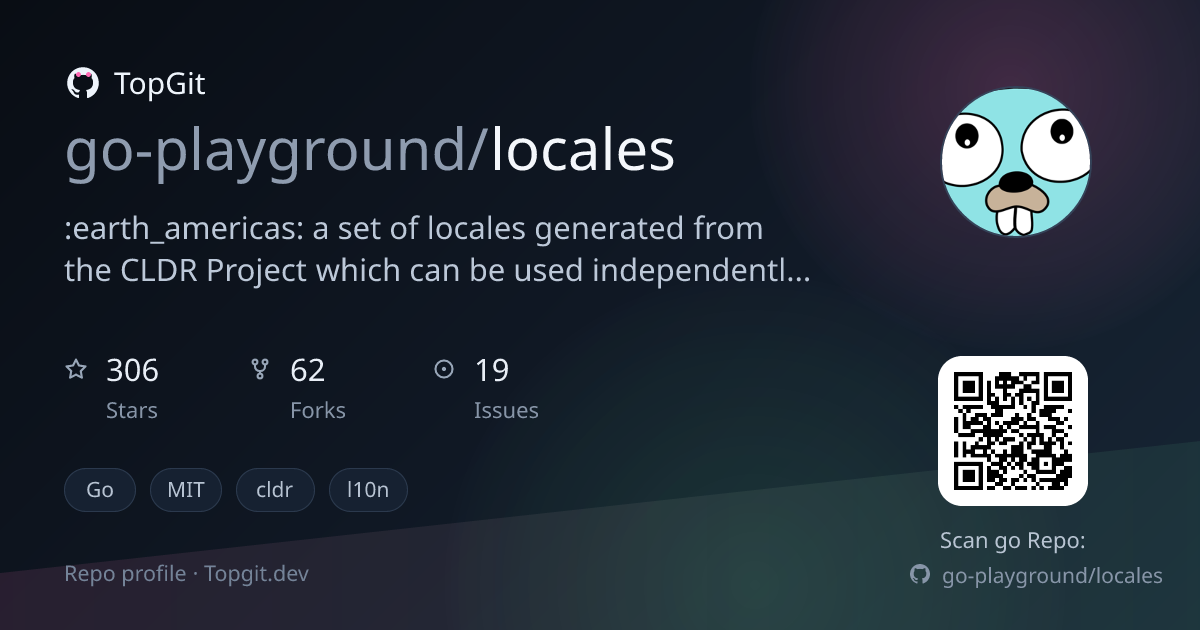Click the 'Repo profile · Topgit.dev' footer text
Viewport: 1200px width, 630px height.
pos(187,574)
